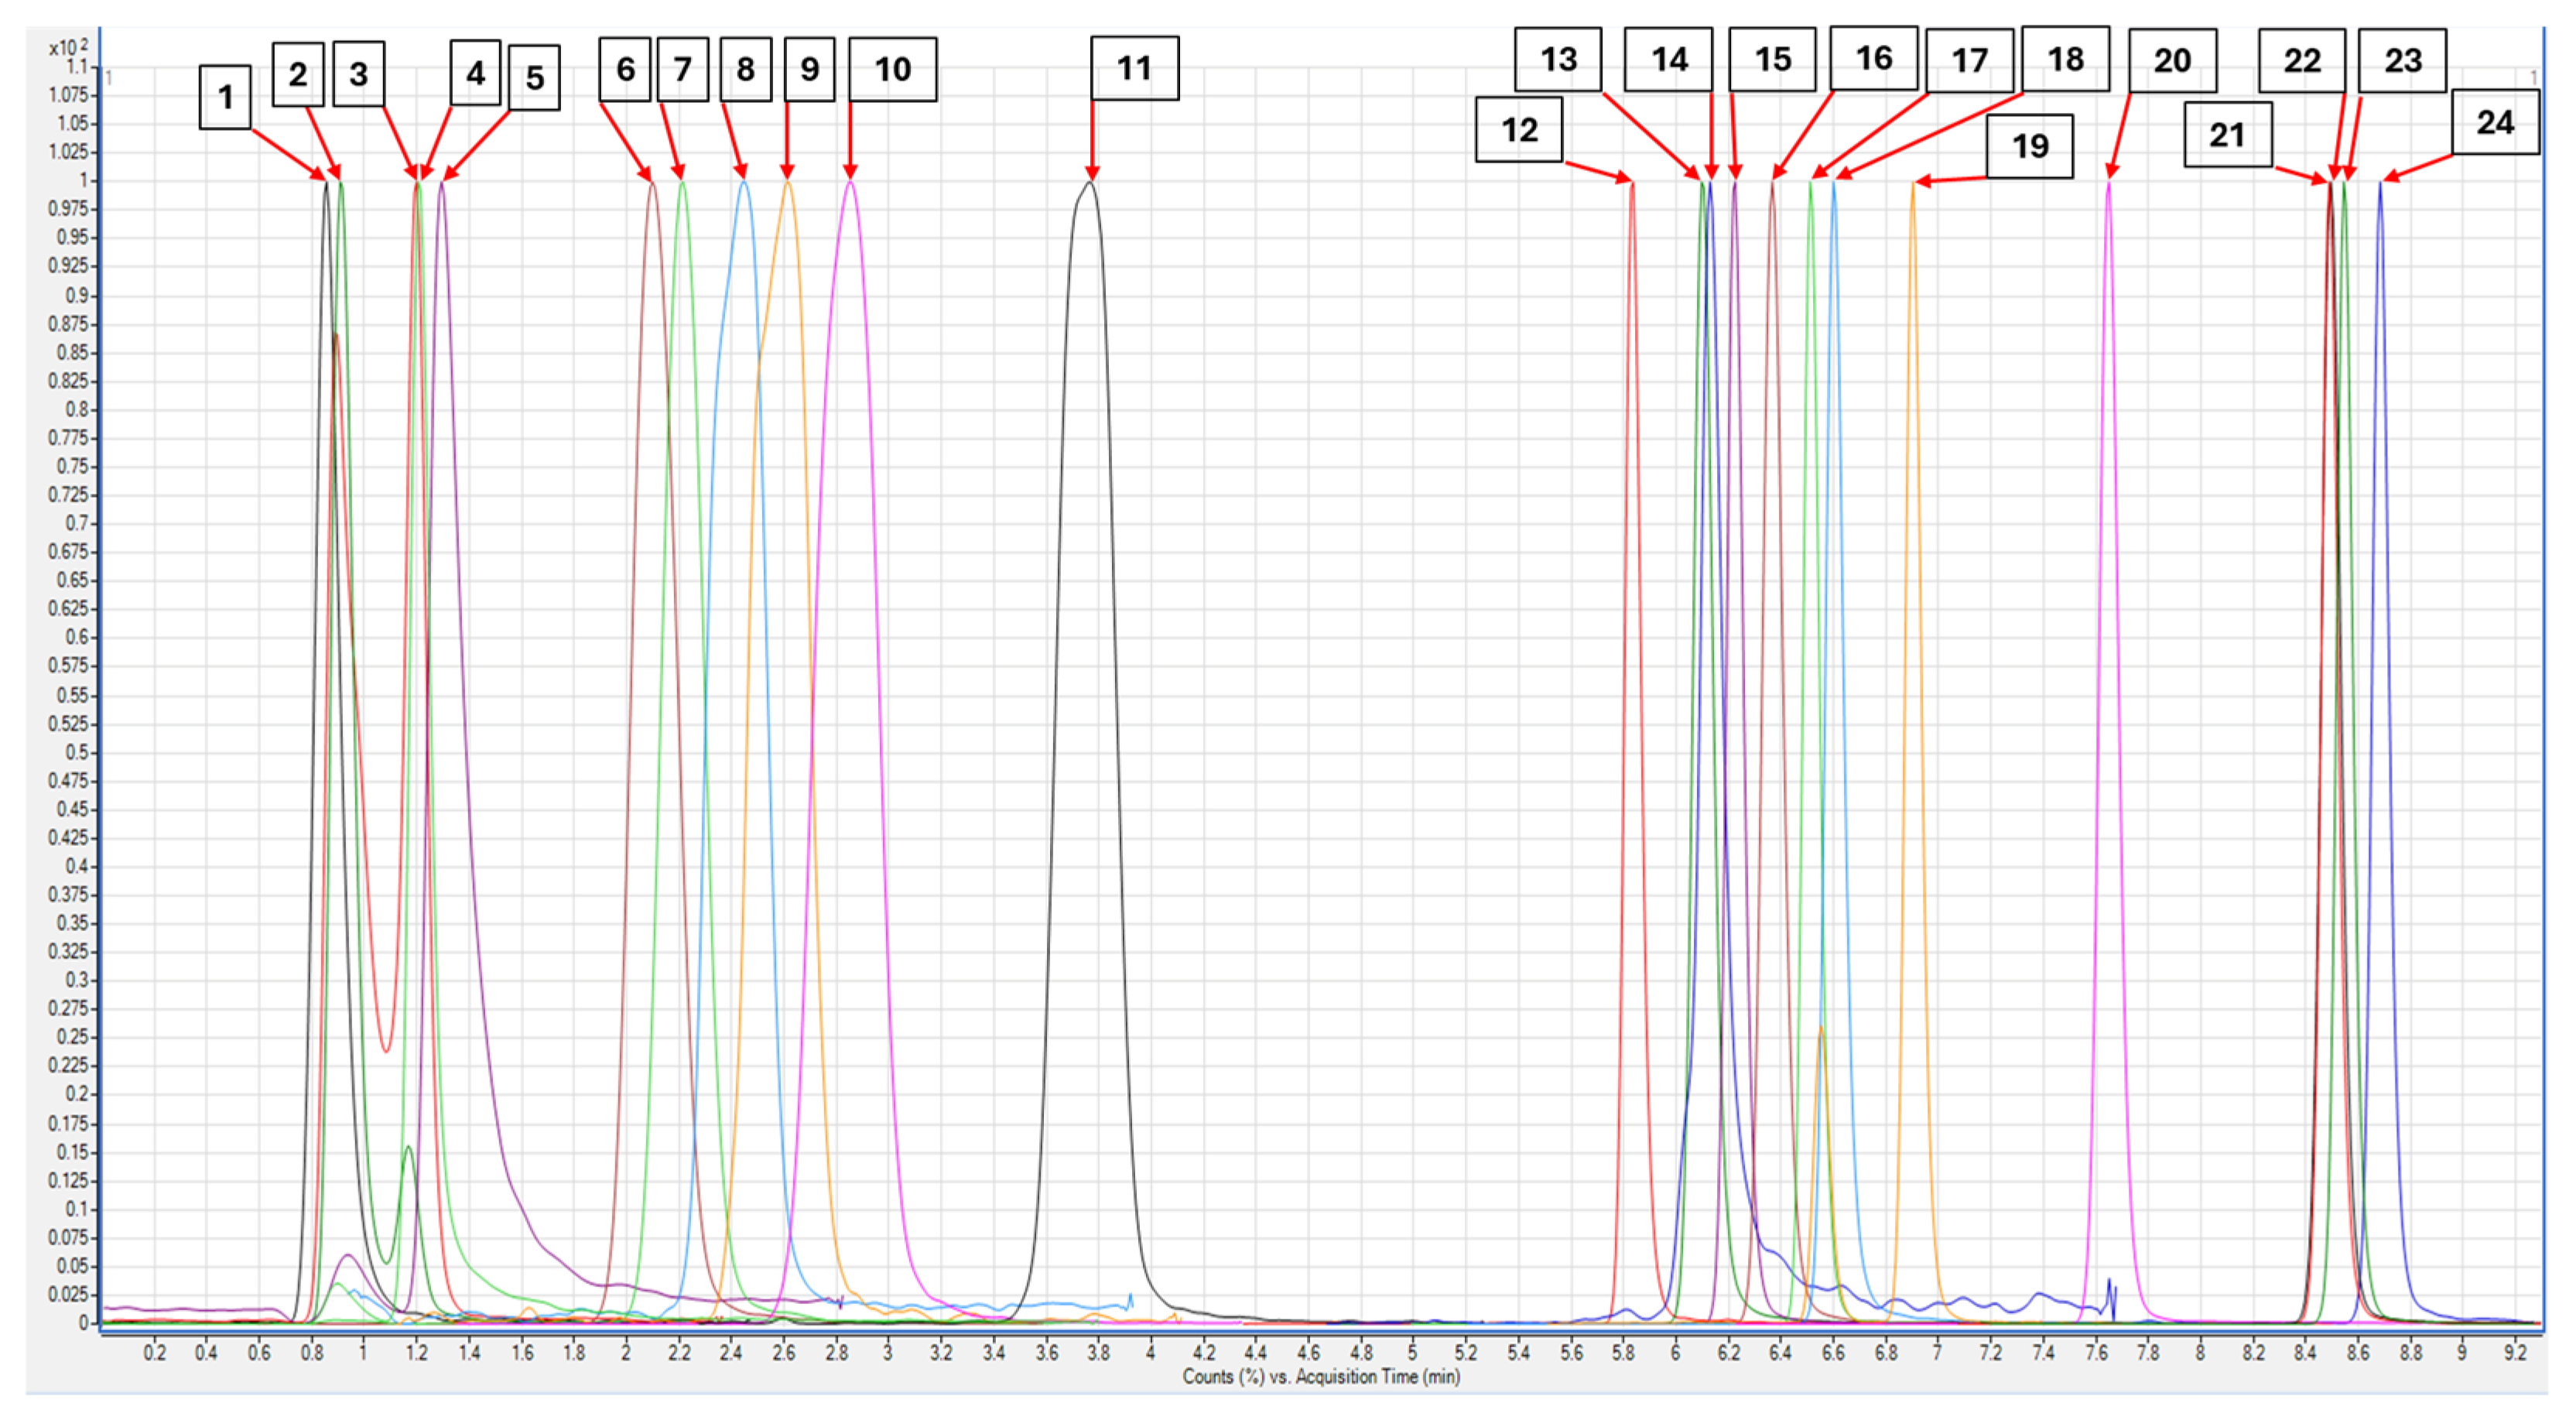
Task: Select the label box numbered 24
Action: (2495, 122)
